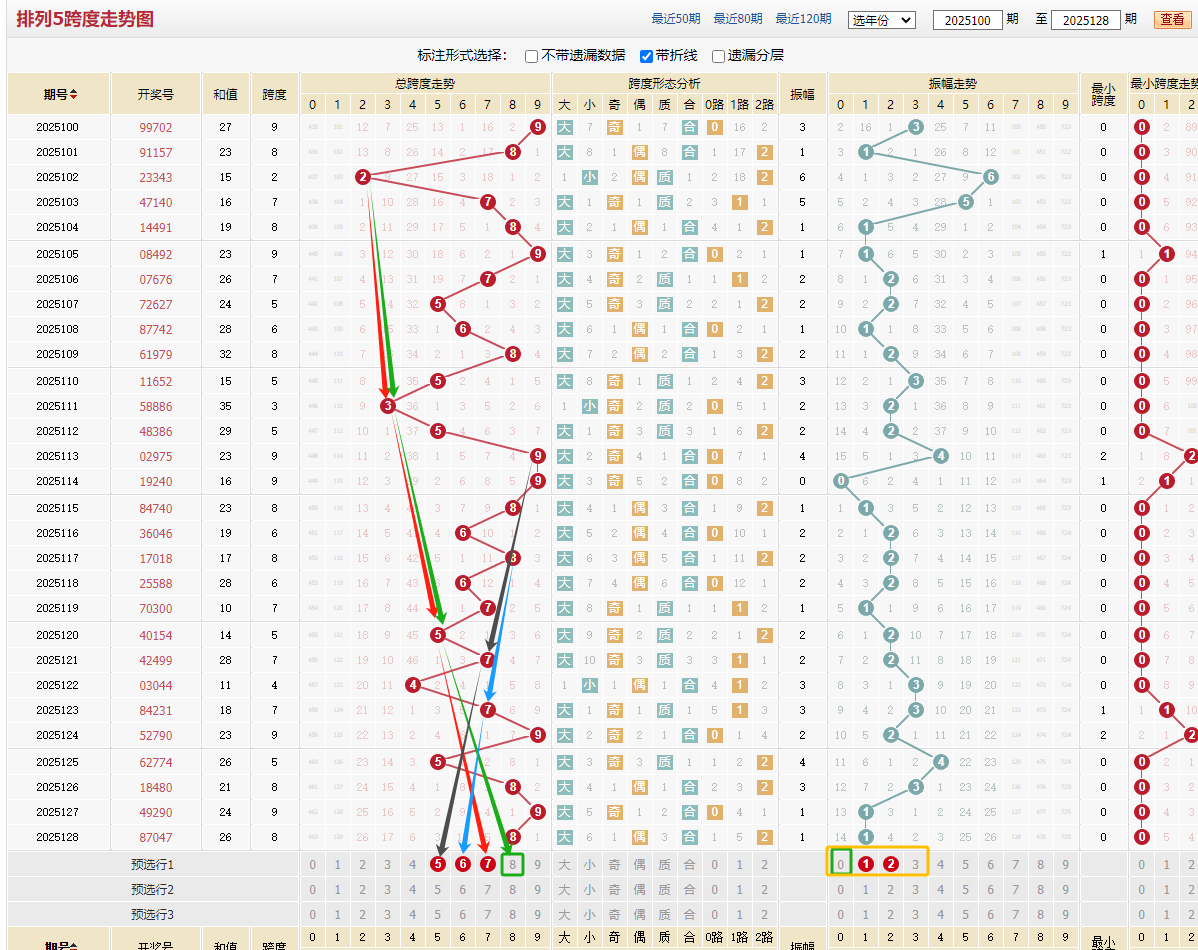Sort by 期号 using the top header arrow icon
The image size is (1198, 950).
[x=73, y=94]
